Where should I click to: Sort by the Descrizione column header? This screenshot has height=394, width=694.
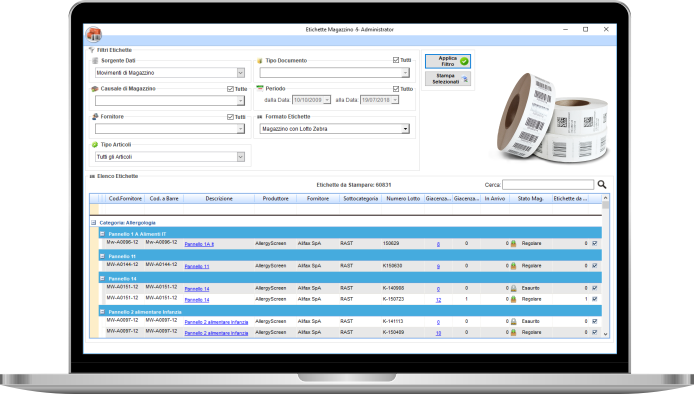(219, 199)
